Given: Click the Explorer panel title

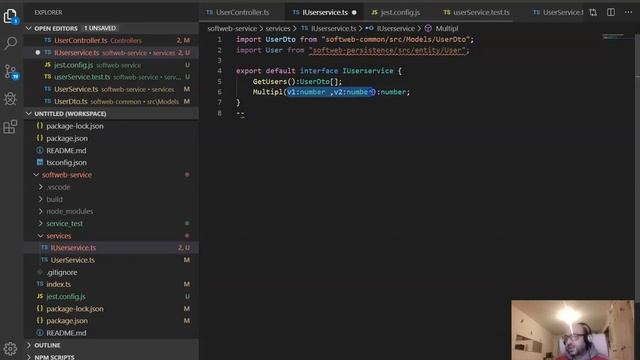Looking at the screenshot, I should pyautogui.click(x=48, y=13).
